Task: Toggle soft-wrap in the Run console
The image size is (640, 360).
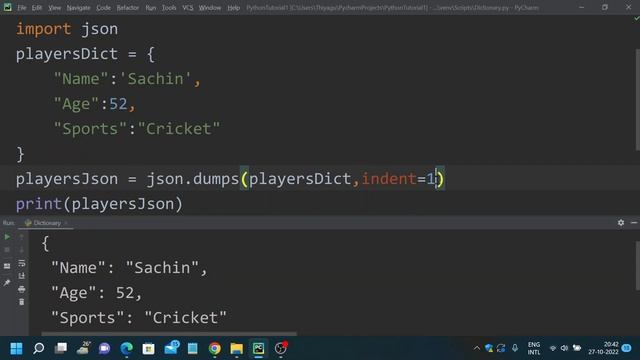Action: [22, 263]
